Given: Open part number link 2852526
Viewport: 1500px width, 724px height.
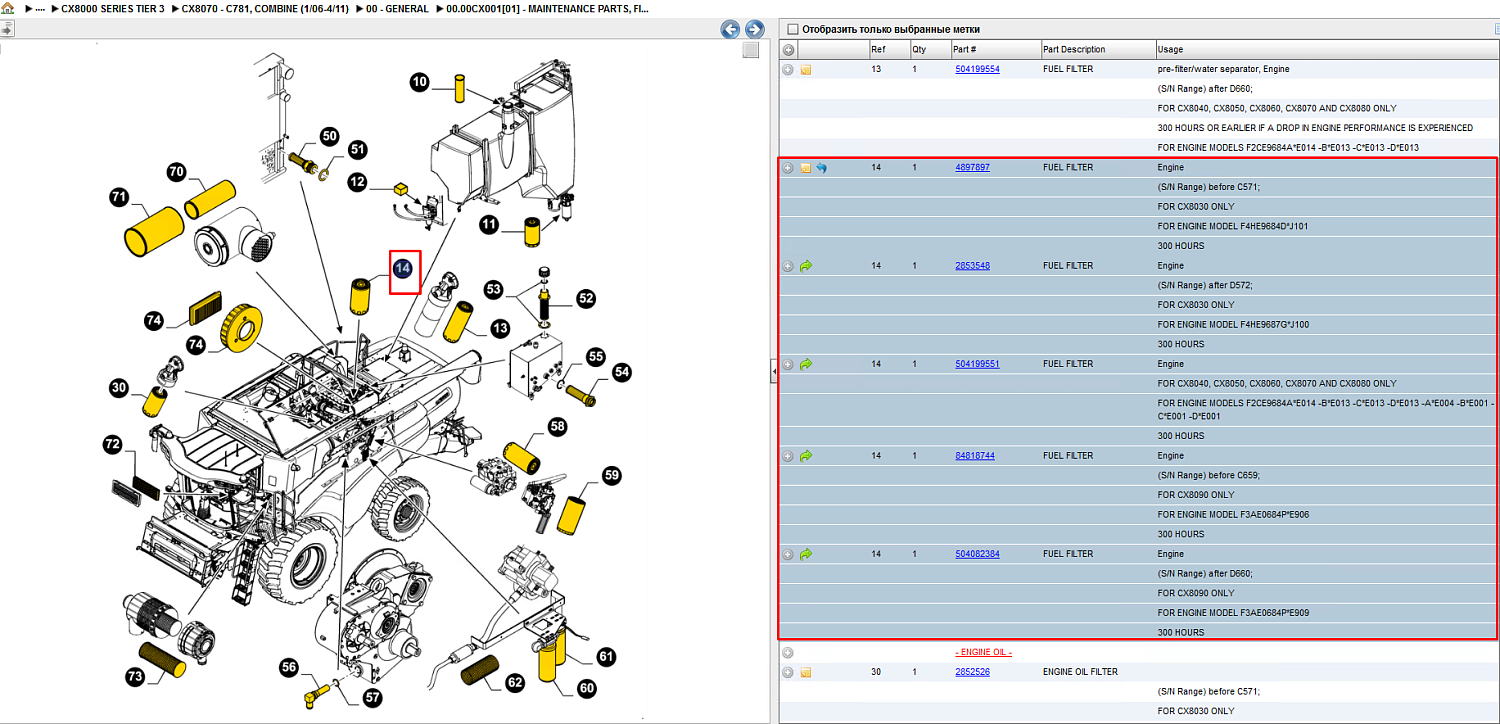Looking at the screenshot, I should (972, 672).
